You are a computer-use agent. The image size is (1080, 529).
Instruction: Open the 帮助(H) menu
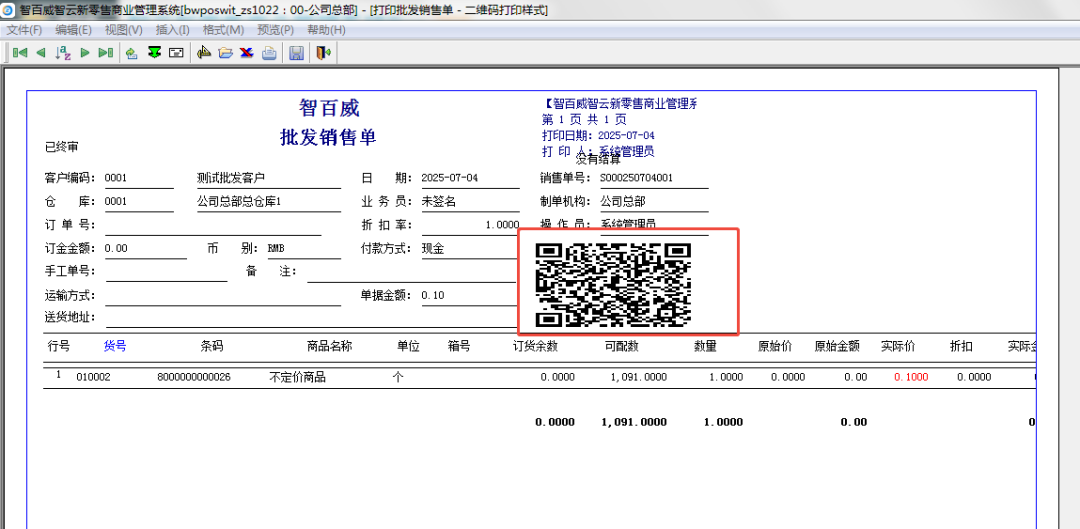326,30
